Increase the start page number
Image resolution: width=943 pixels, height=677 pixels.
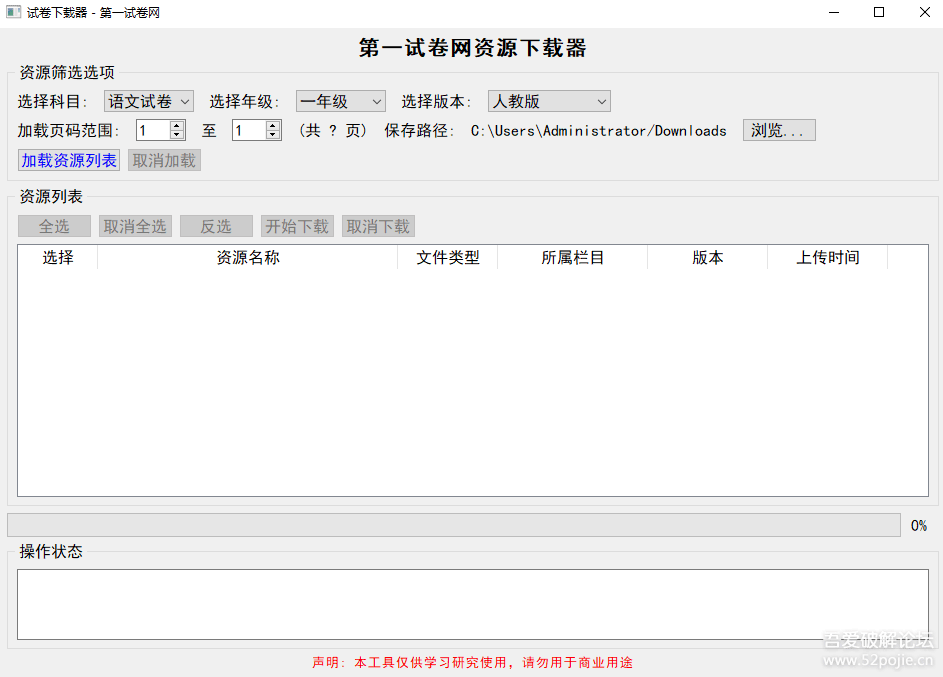(x=177, y=126)
